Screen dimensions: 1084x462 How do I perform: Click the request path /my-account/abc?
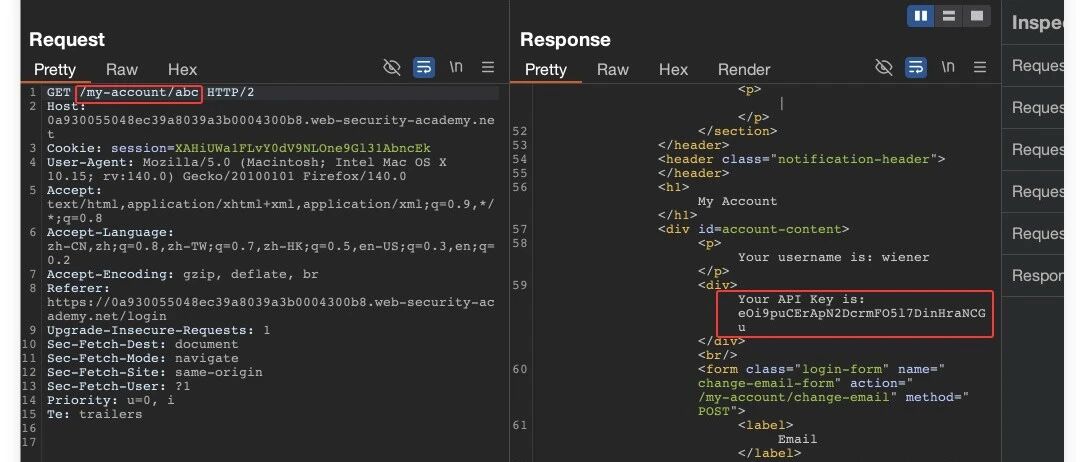click(140, 92)
